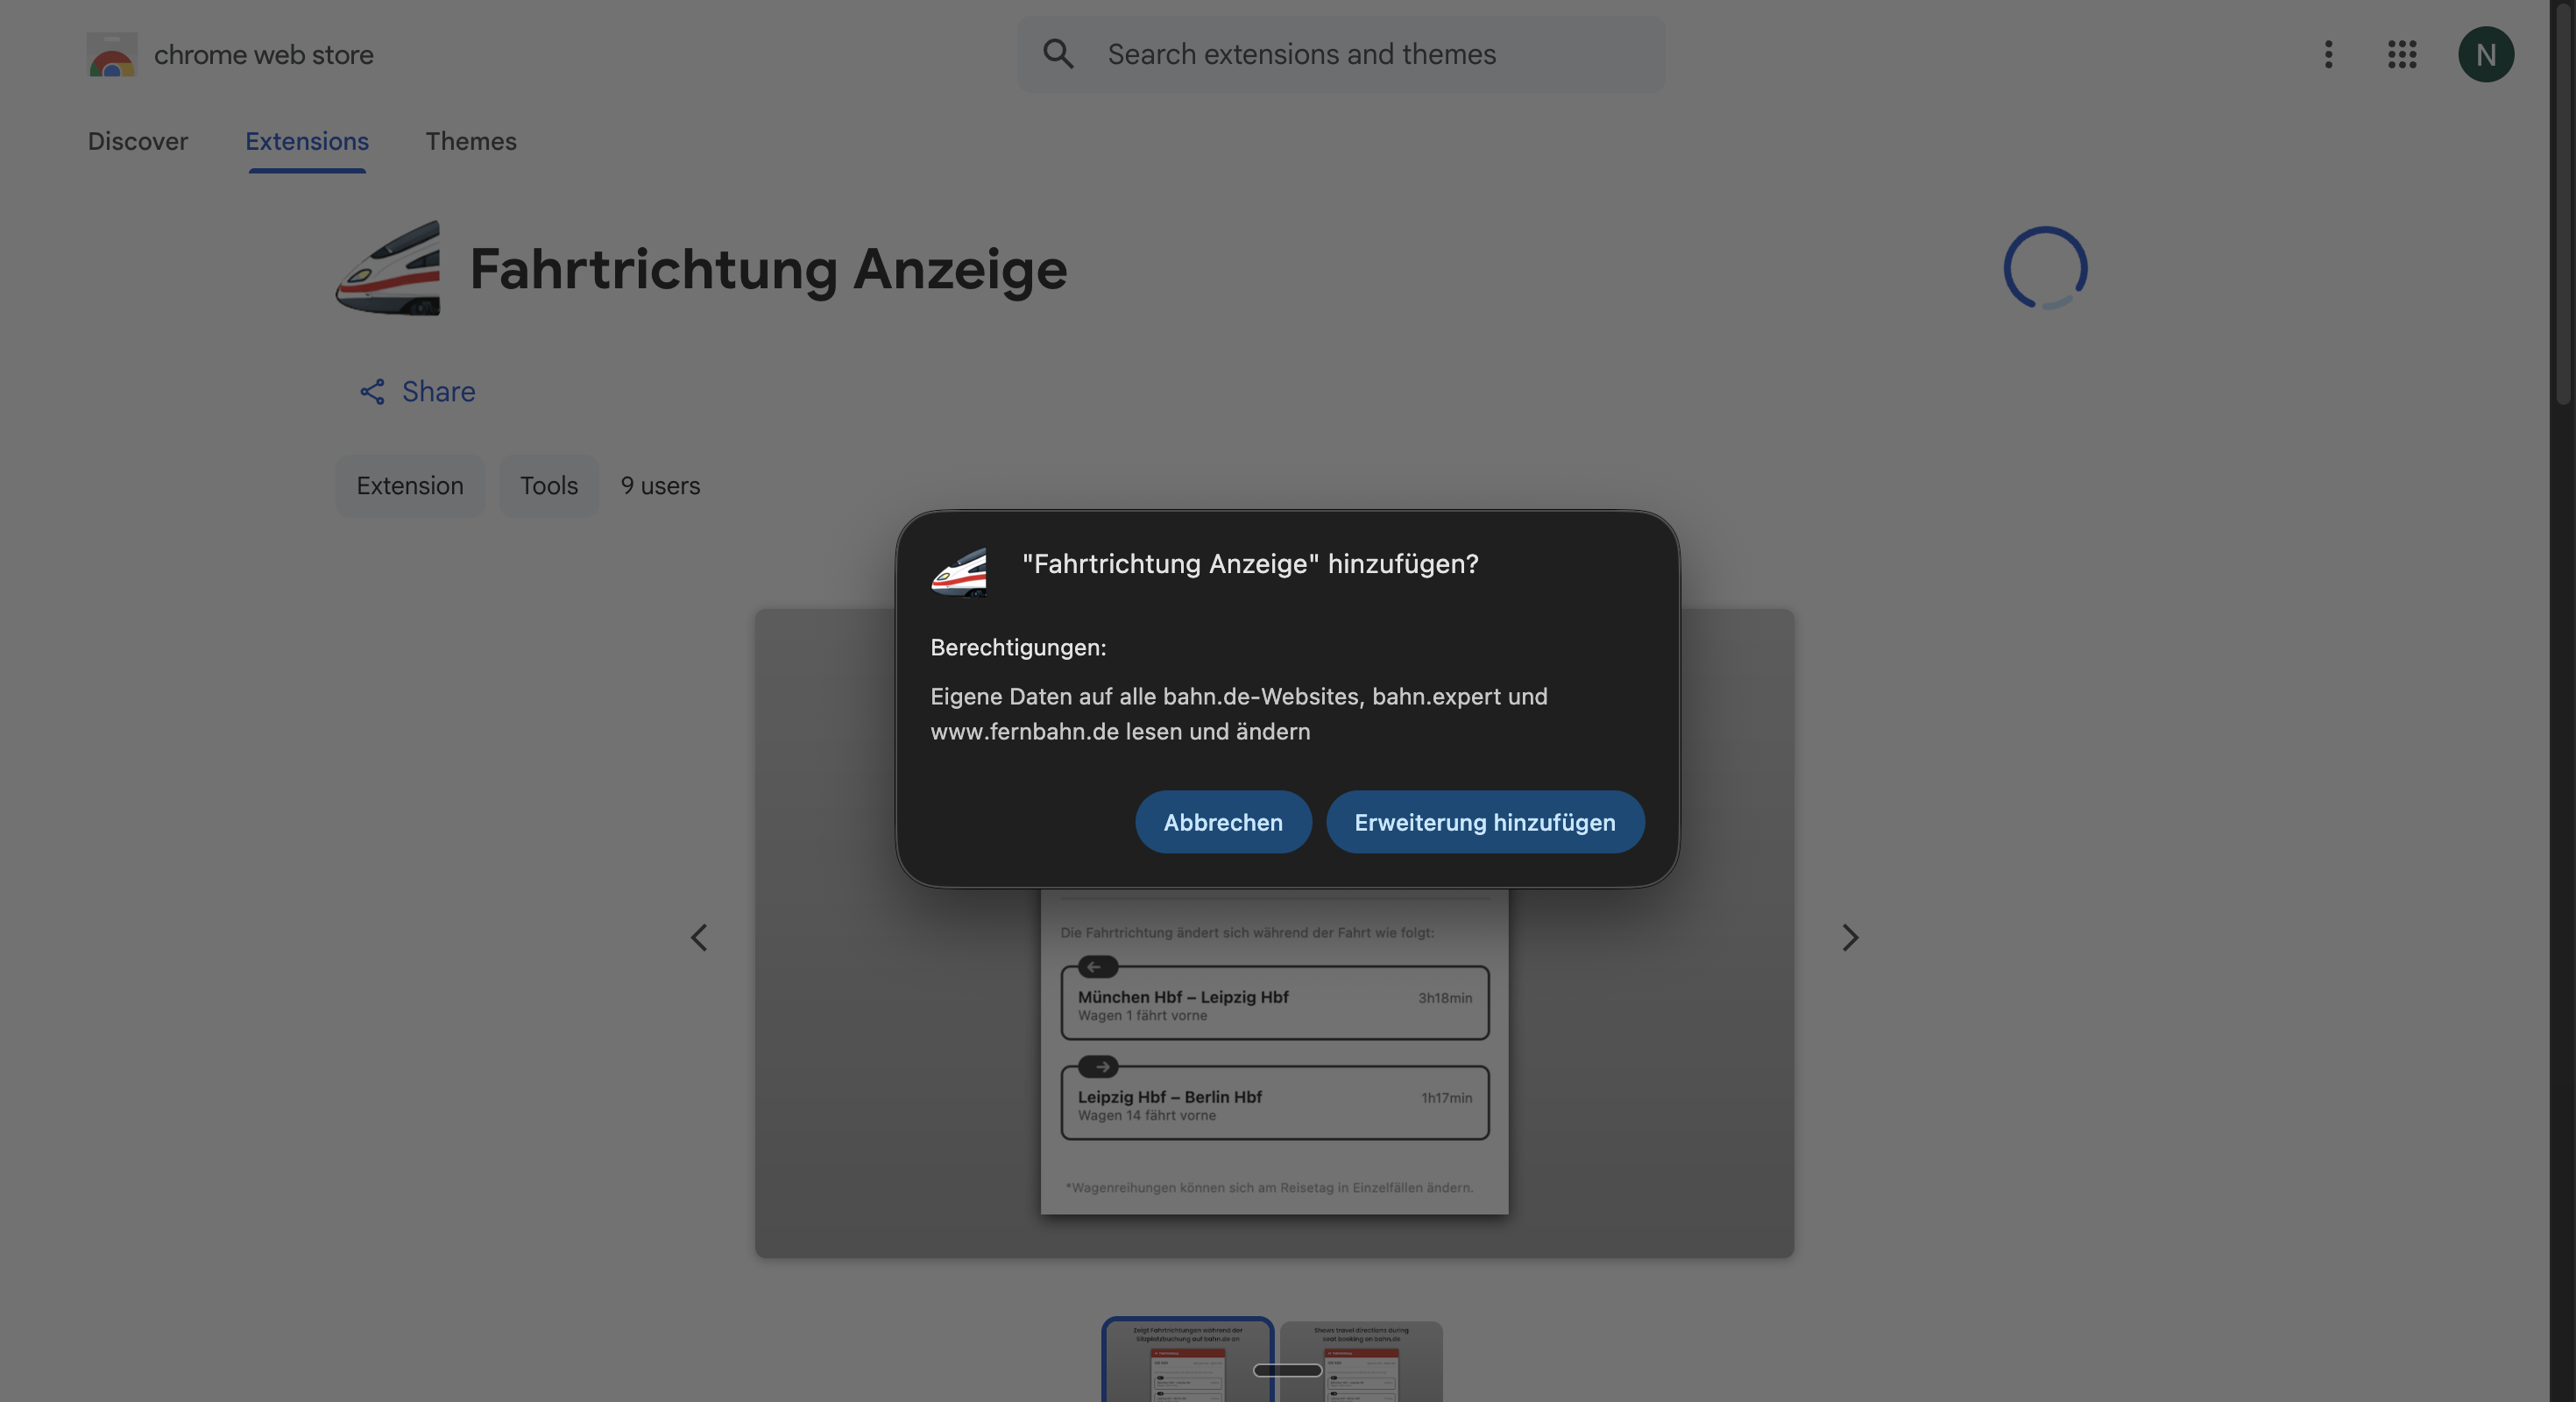
Task: Click the dialog title "Fahrtrichtung Anzeige" hinzufügen?
Action: (x=1250, y=563)
